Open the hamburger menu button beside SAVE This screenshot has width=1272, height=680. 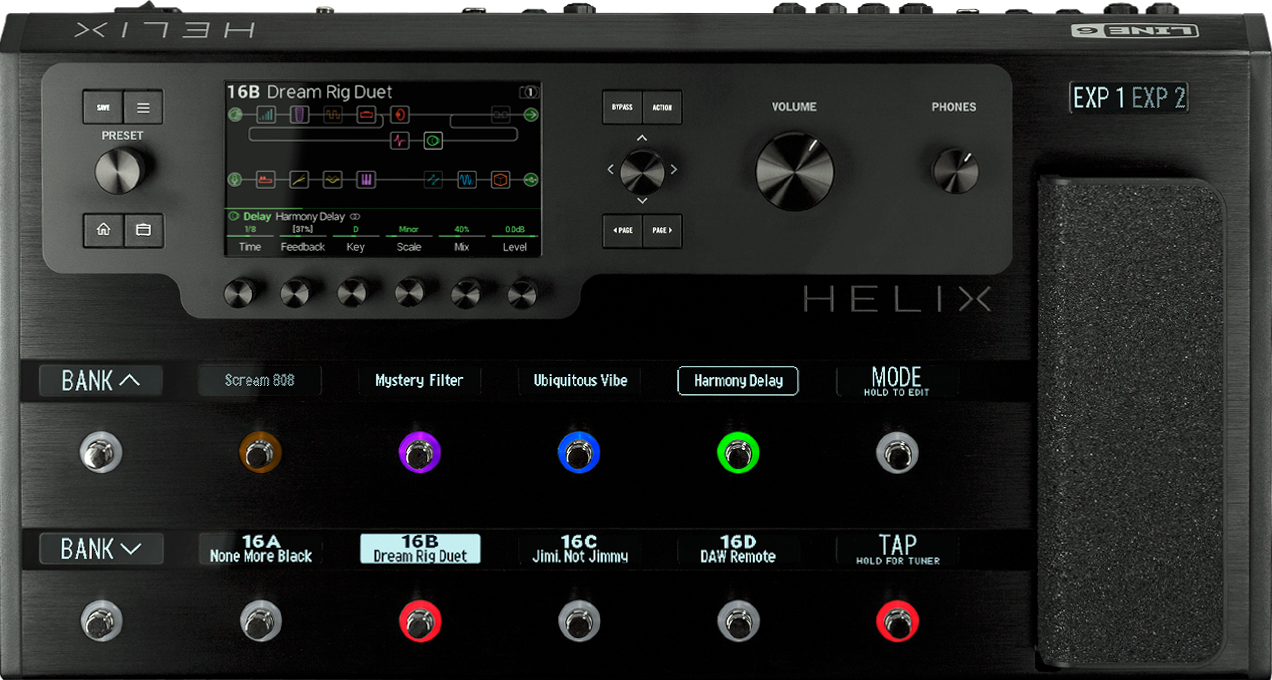(143, 107)
